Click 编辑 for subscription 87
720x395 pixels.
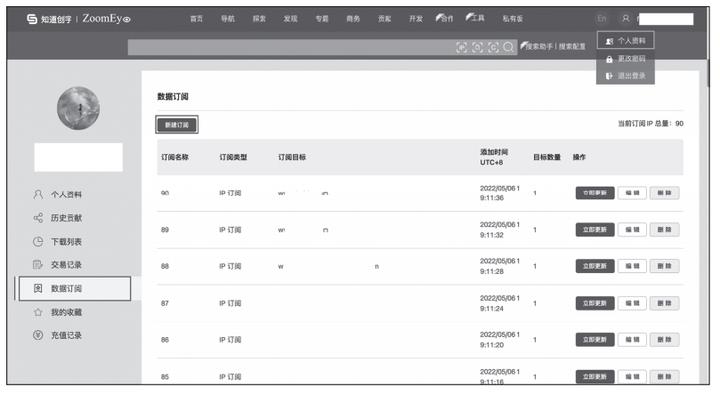pos(632,303)
